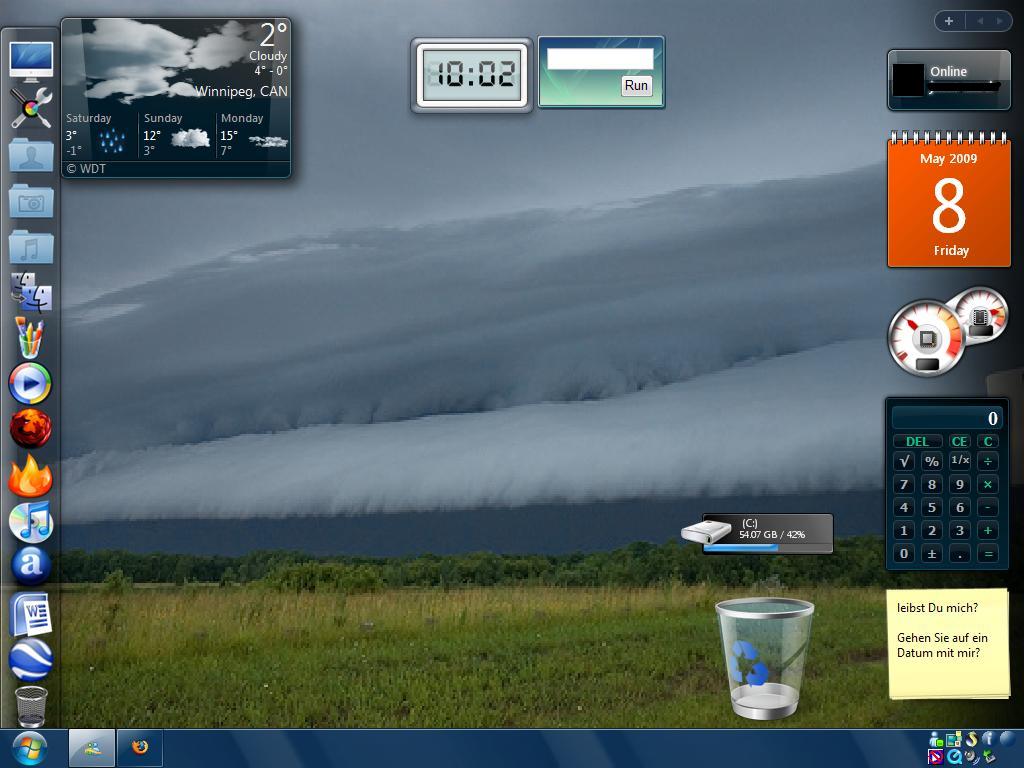
Task: Open Messenger tray icon
Action: click(936, 739)
